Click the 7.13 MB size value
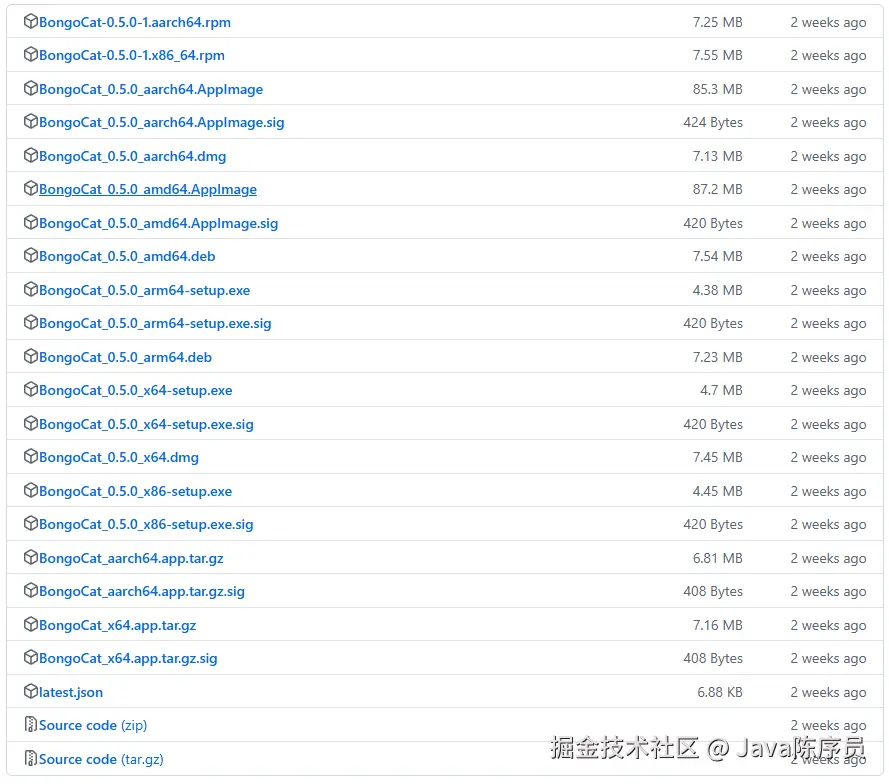 click(x=717, y=156)
